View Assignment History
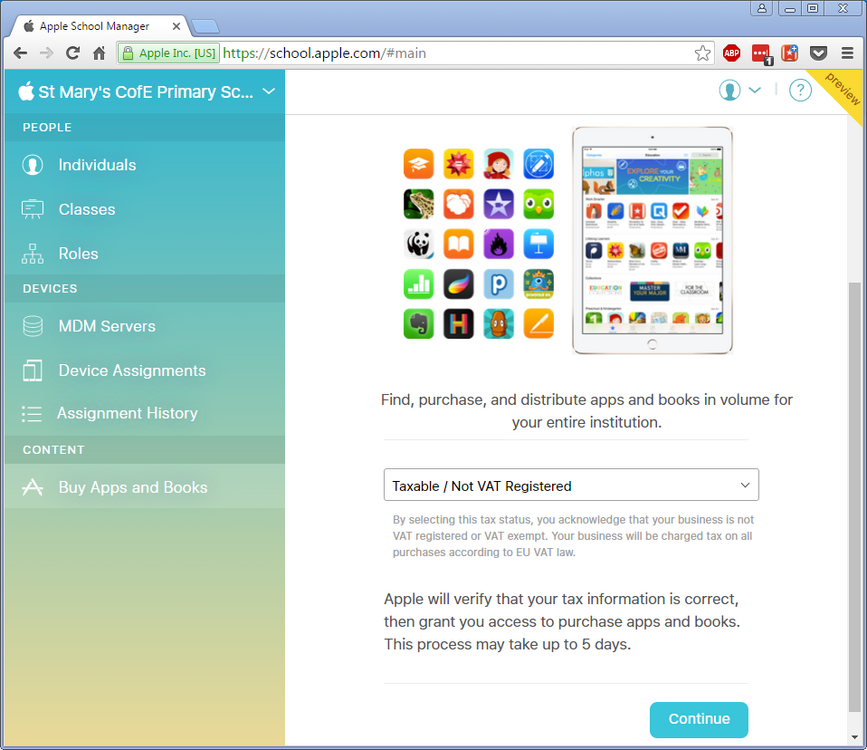 coord(145,413)
